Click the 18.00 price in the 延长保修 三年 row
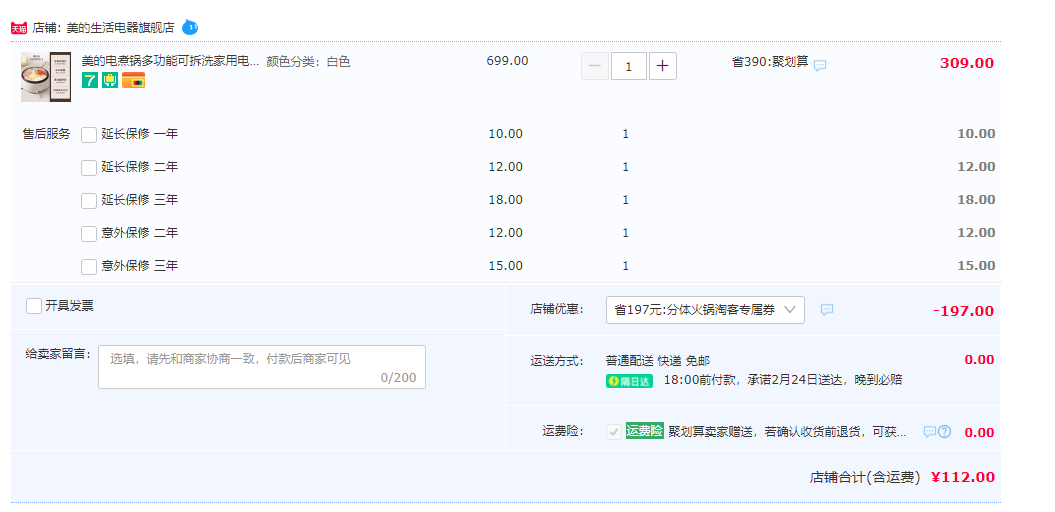Image resolution: width=1055 pixels, height=512 pixels. point(505,200)
